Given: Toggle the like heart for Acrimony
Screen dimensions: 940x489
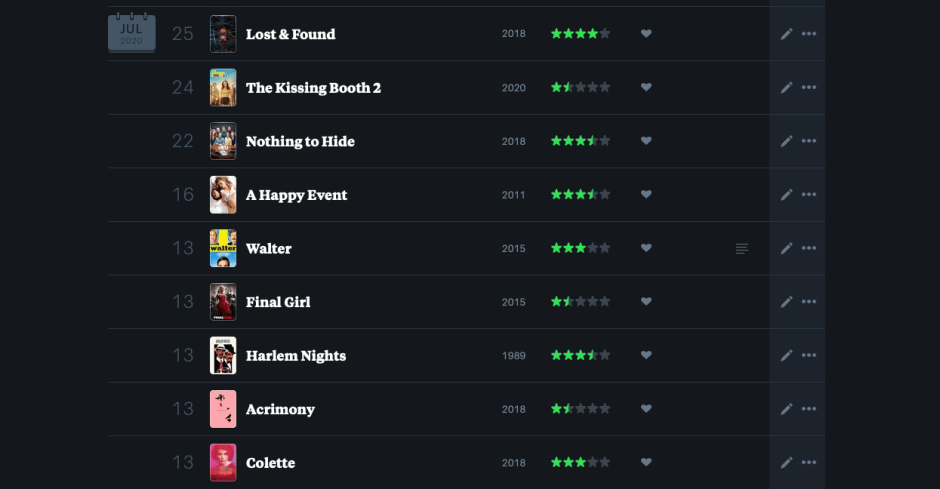Looking at the screenshot, I should (646, 409).
